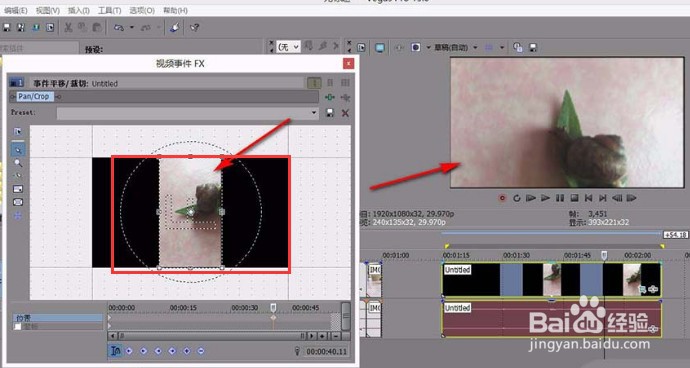Open the 视图(V) menu
This screenshot has height=368, width=690.
[48, 10]
